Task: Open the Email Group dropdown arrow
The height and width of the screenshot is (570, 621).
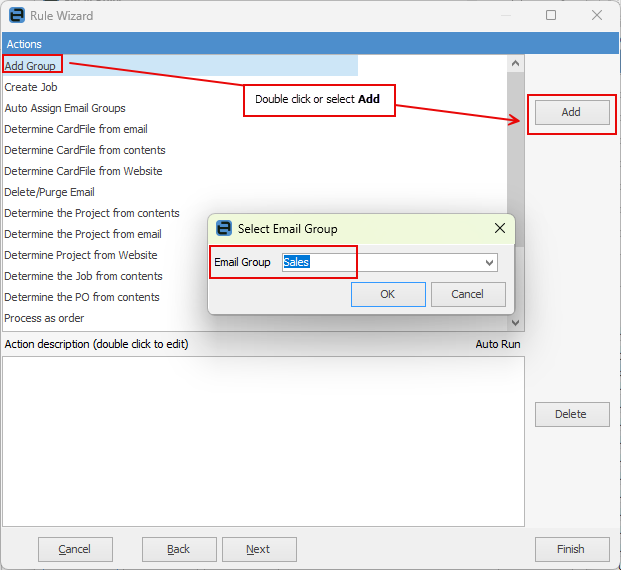Action: tap(490, 263)
